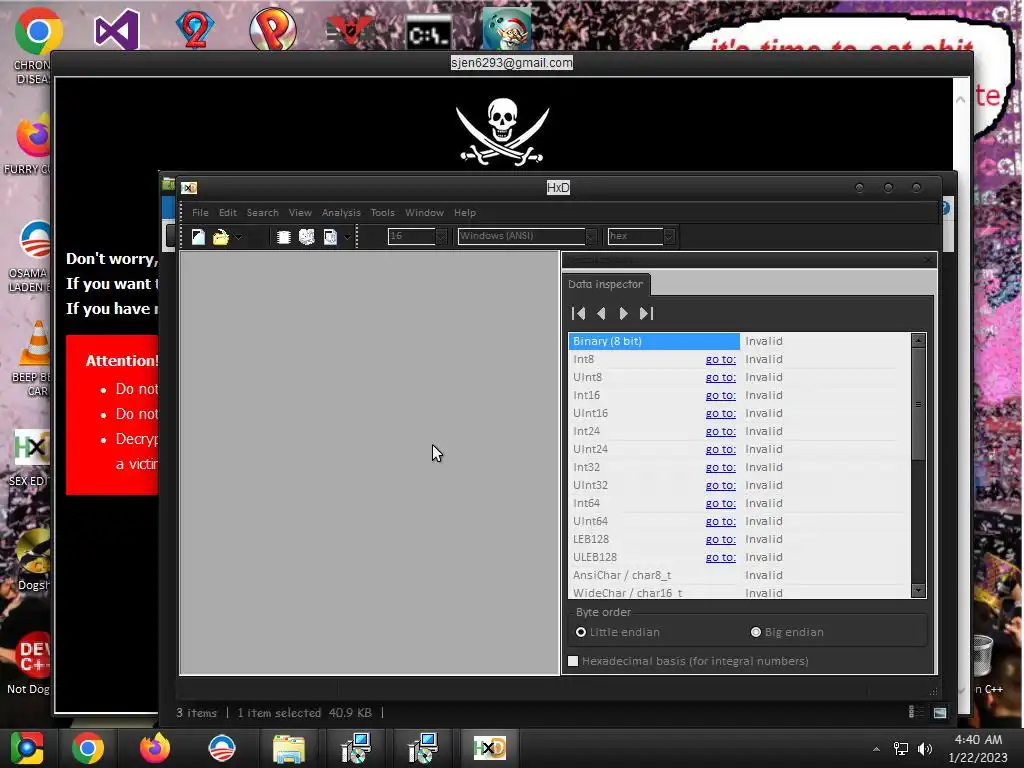Expand the arrow next to disk image icon
Image resolution: width=1024 pixels, height=768 pixels.
pos(347,236)
